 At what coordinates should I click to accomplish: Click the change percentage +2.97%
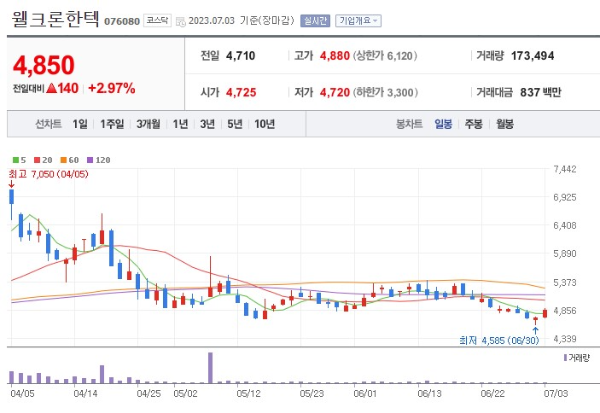pos(111,88)
